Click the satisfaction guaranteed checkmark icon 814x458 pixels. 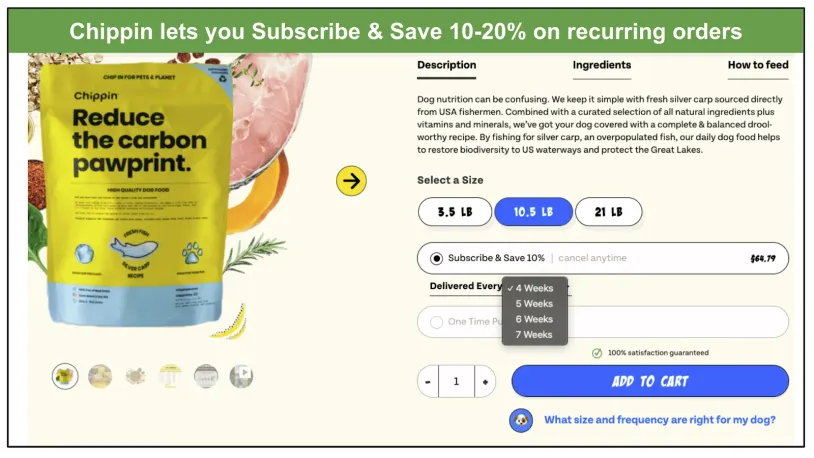click(597, 353)
